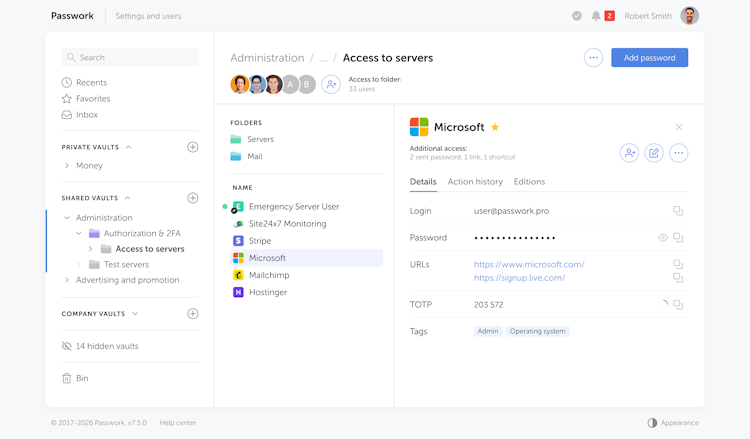This screenshot has height=439, width=750.
Task: Click the edit password pencil icon
Action: point(654,153)
